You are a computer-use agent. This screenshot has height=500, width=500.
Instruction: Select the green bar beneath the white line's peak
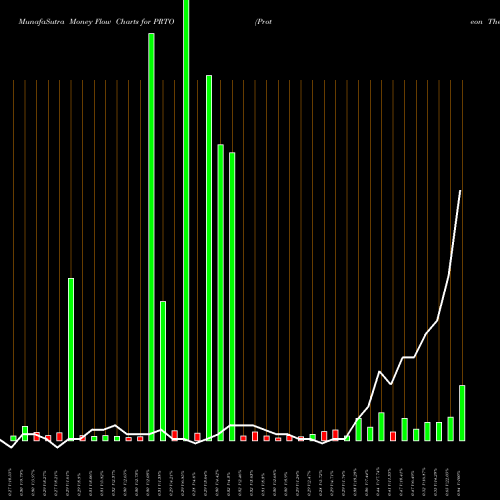(x=462, y=413)
